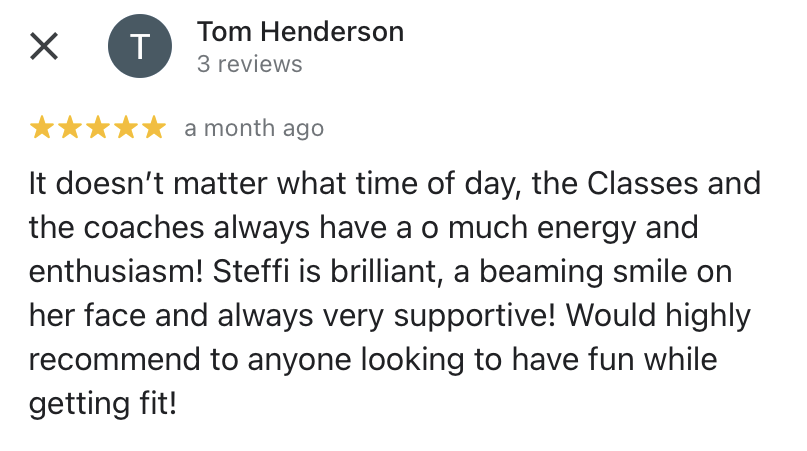The image size is (807, 451).
Task: Click the word 'recommend' in the review
Action: [114, 359]
